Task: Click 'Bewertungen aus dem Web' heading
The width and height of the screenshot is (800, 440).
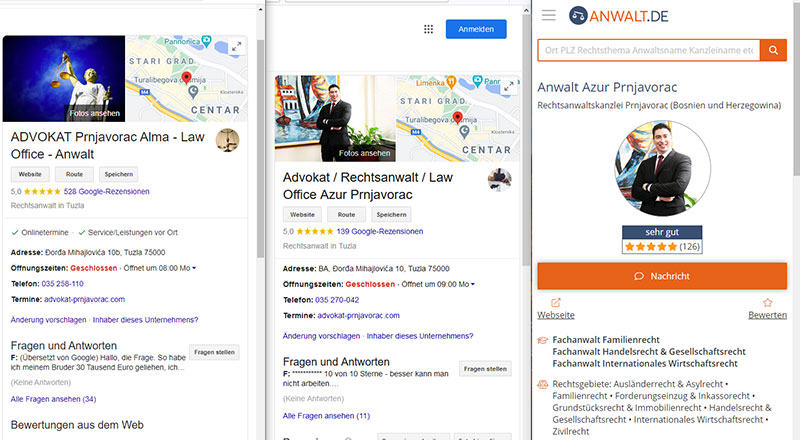Action: click(x=77, y=425)
